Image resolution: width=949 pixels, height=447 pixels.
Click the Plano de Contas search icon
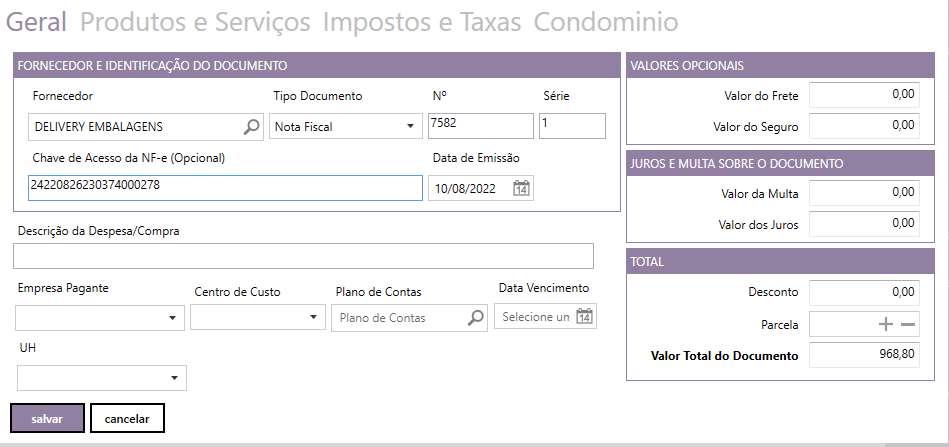click(475, 318)
